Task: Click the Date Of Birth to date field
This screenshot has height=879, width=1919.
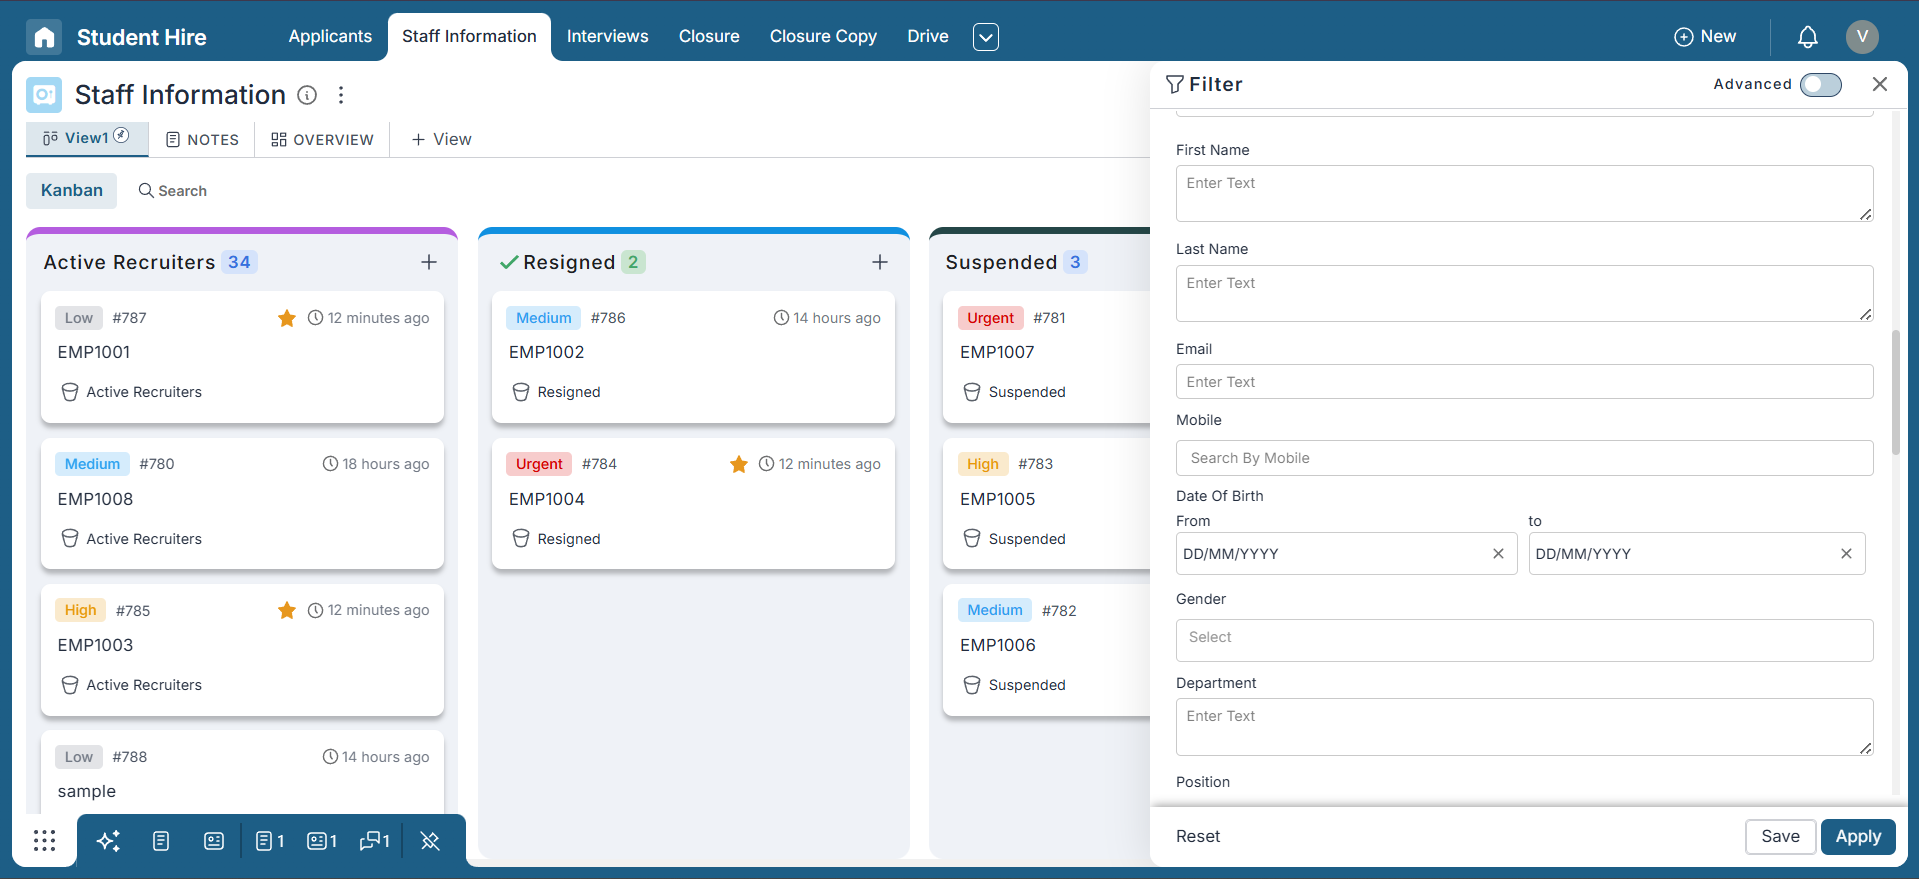Action: (x=1696, y=554)
